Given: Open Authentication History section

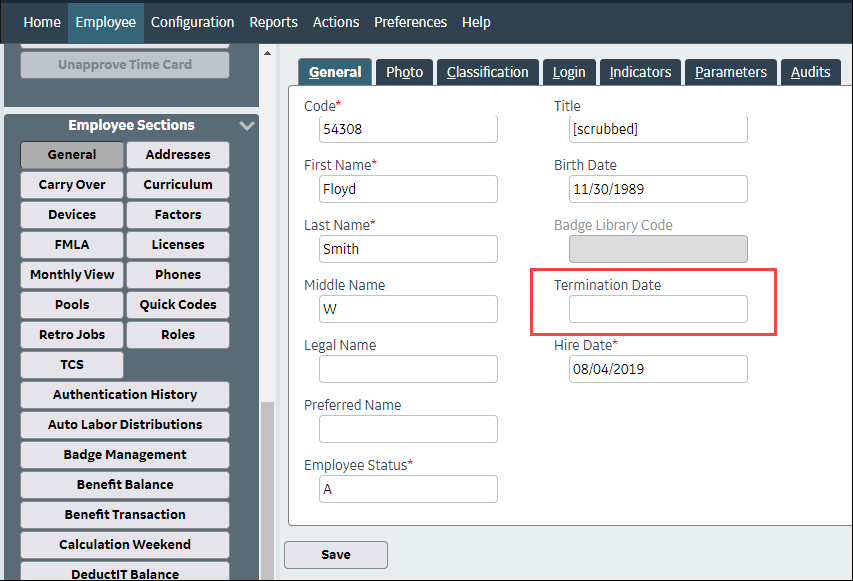Looking at the screenshot, I should (125, 395).
